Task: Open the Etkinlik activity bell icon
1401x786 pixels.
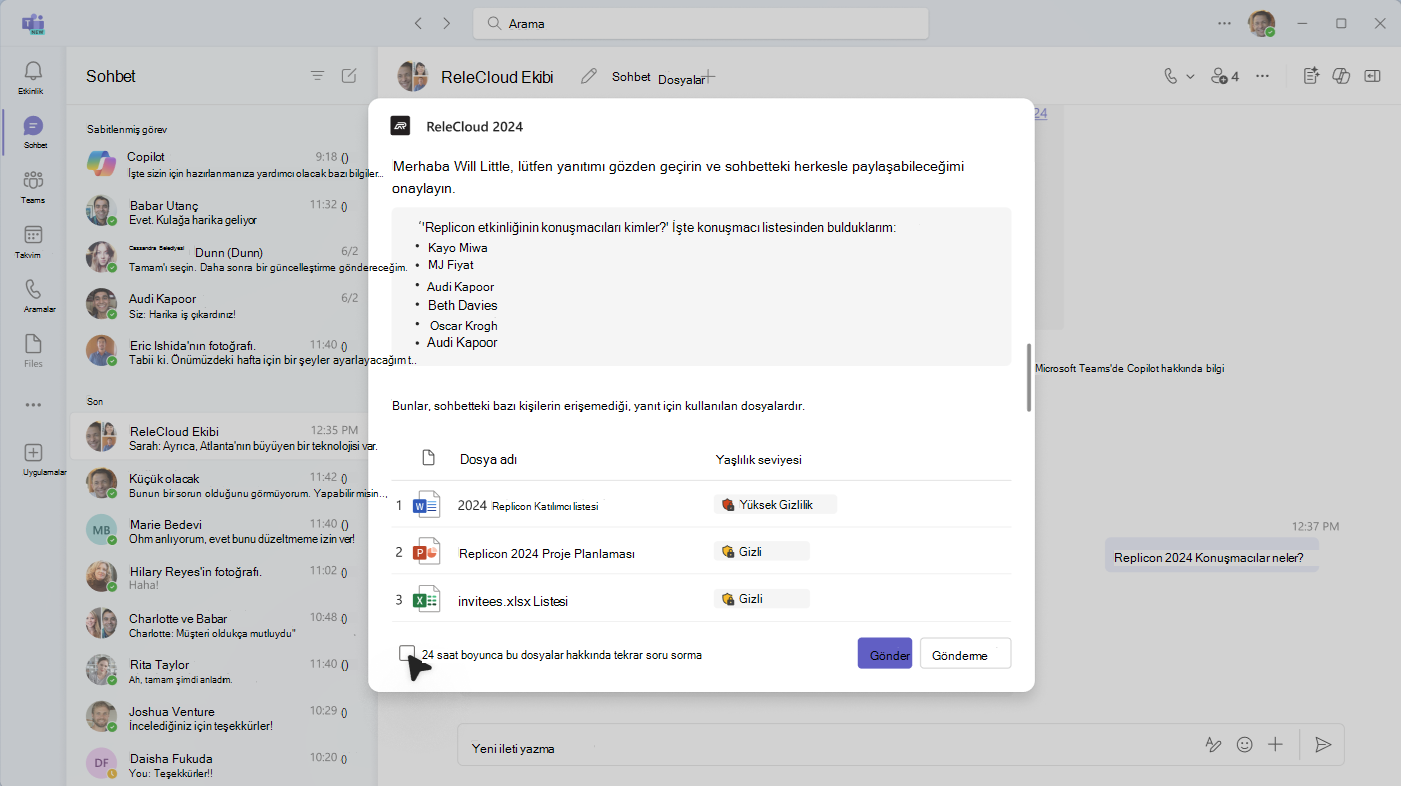Action: point(33,70)
